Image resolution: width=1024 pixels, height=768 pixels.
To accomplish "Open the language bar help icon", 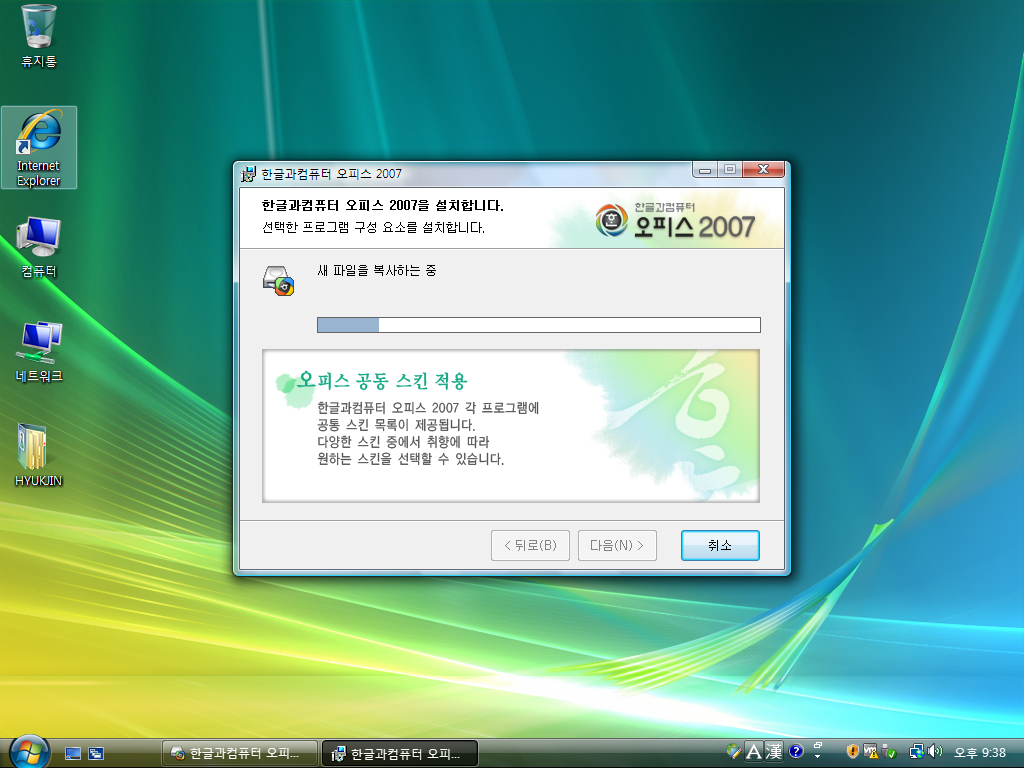I will [x=795, y=752].
